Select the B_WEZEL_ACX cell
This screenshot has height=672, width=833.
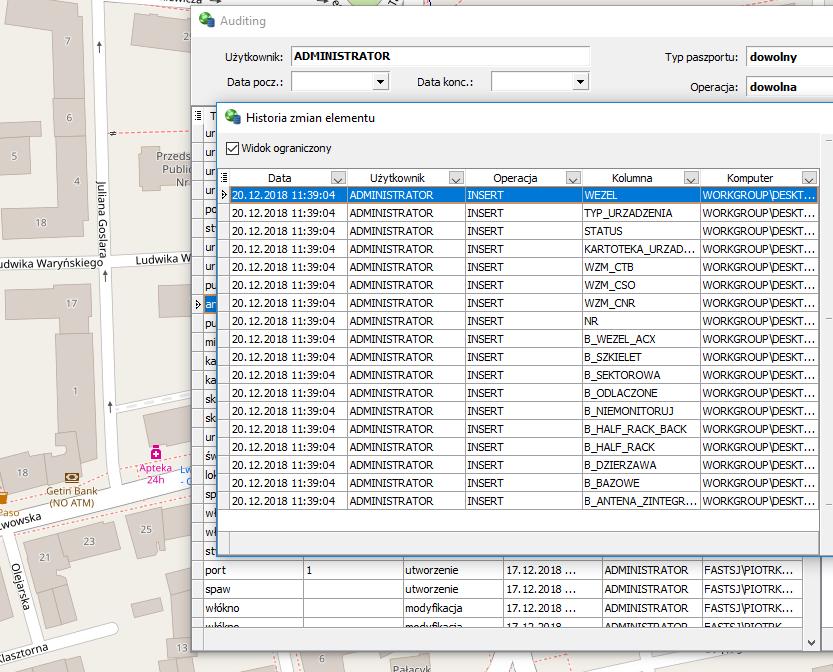click(x=641, y=339)
